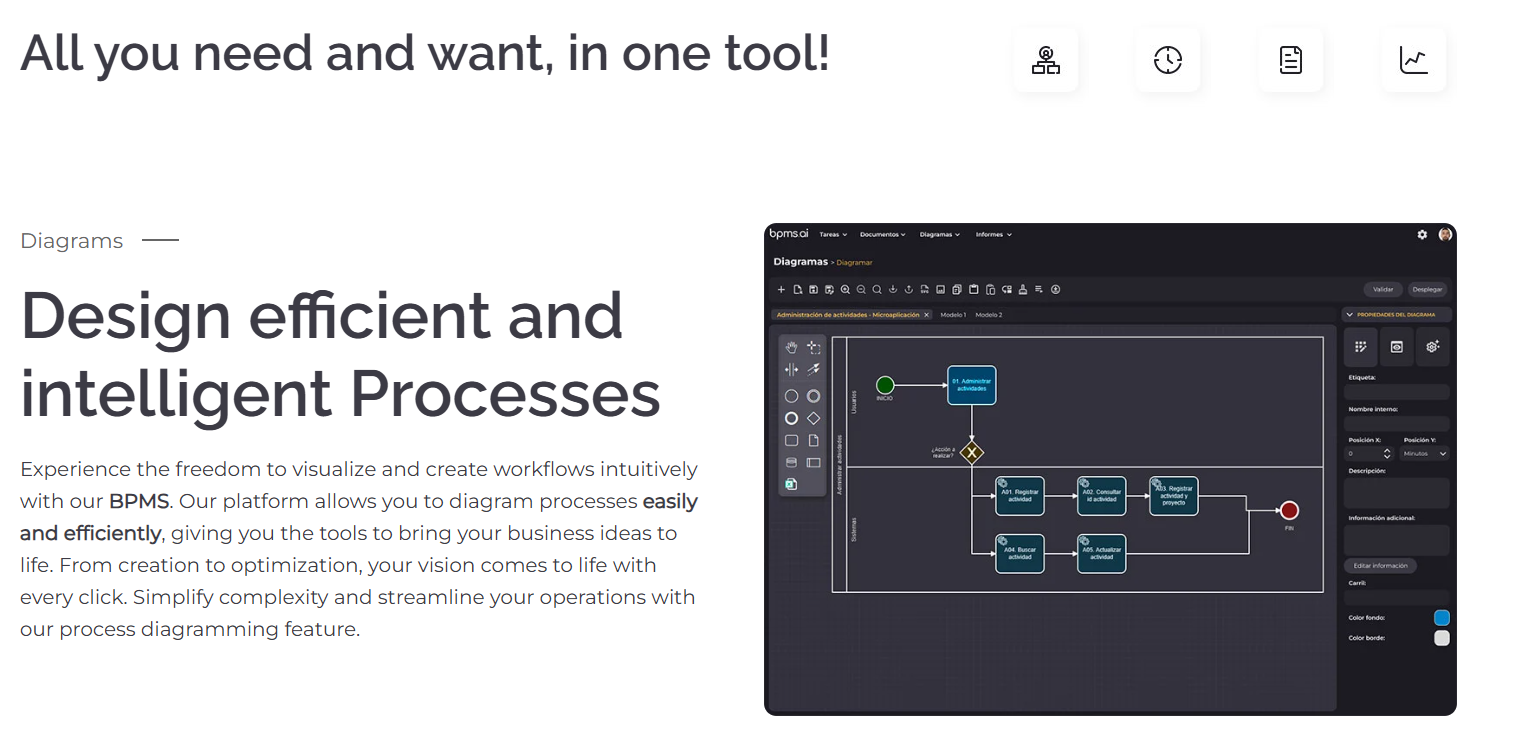Click the Desplegar button
The height and width of the screenshot is (746, 1533).
pos(1428,290)
